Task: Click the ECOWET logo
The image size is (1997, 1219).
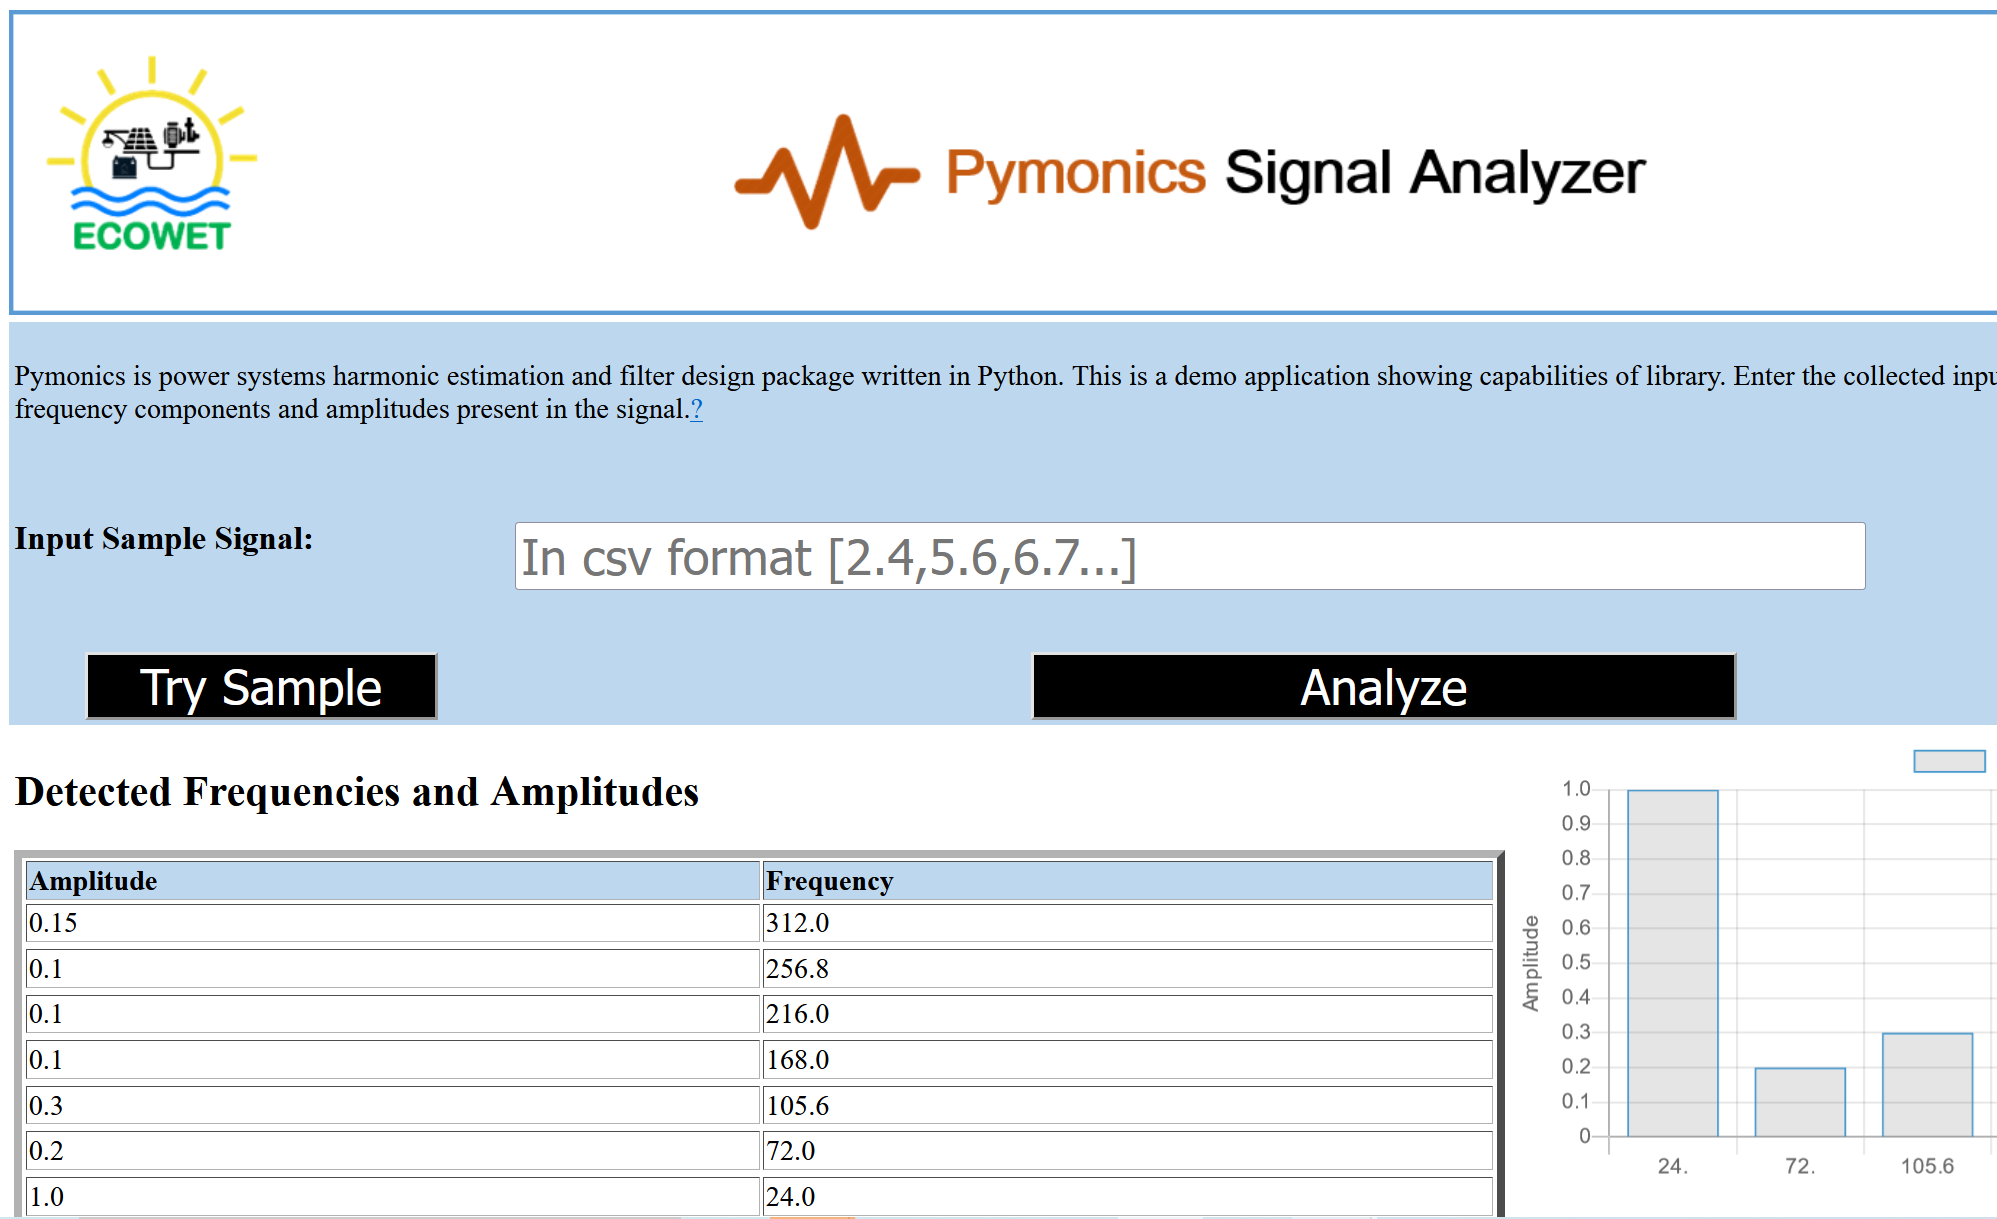Action: pyautogui.click(x=152, y=154)
